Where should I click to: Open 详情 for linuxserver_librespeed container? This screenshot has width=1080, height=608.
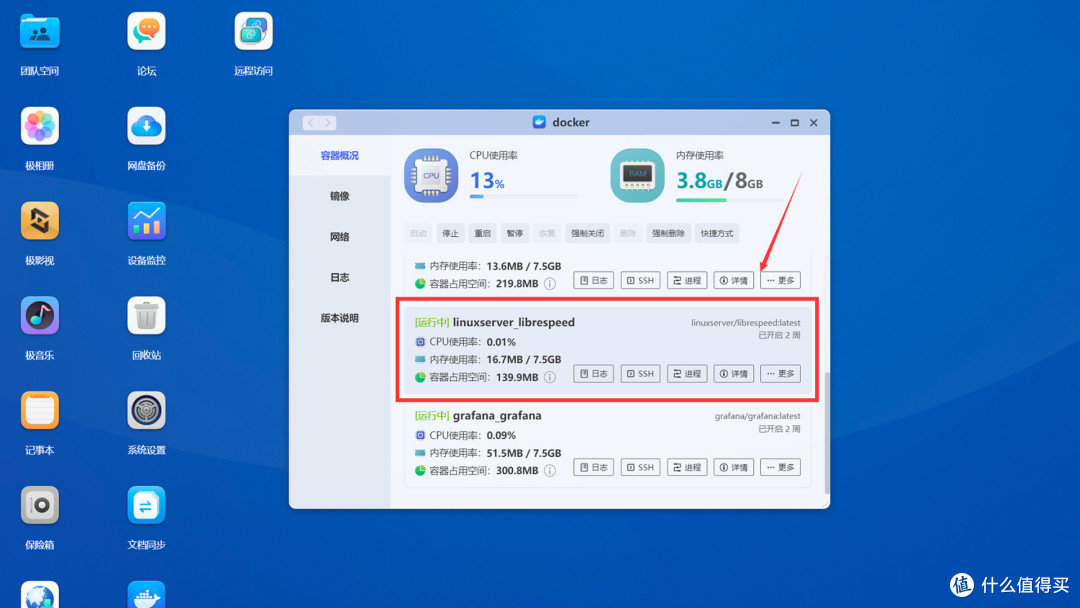pyautogui.click(x=734, y=374)
